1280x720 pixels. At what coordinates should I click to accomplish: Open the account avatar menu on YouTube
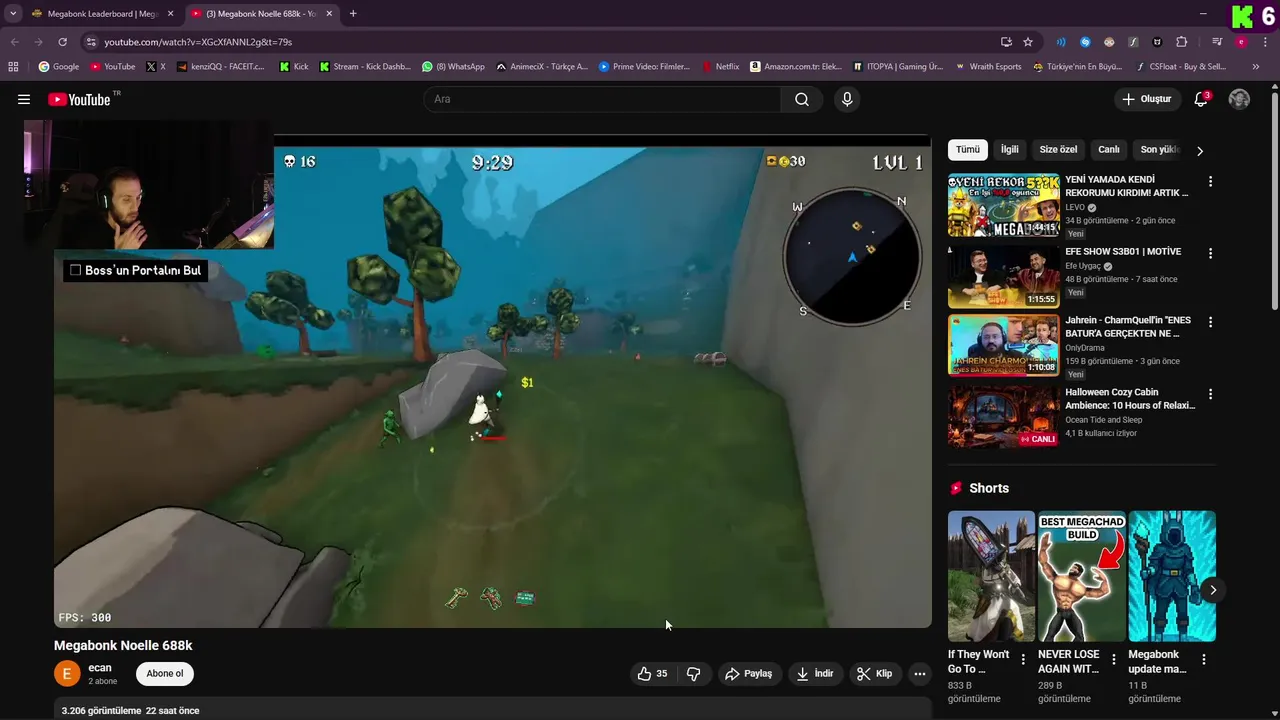click(1239, 99)
